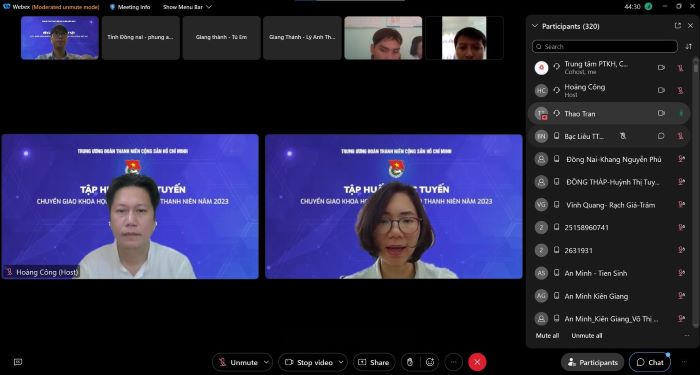
Task: Click the participant Search field
Action: (604, 46)
